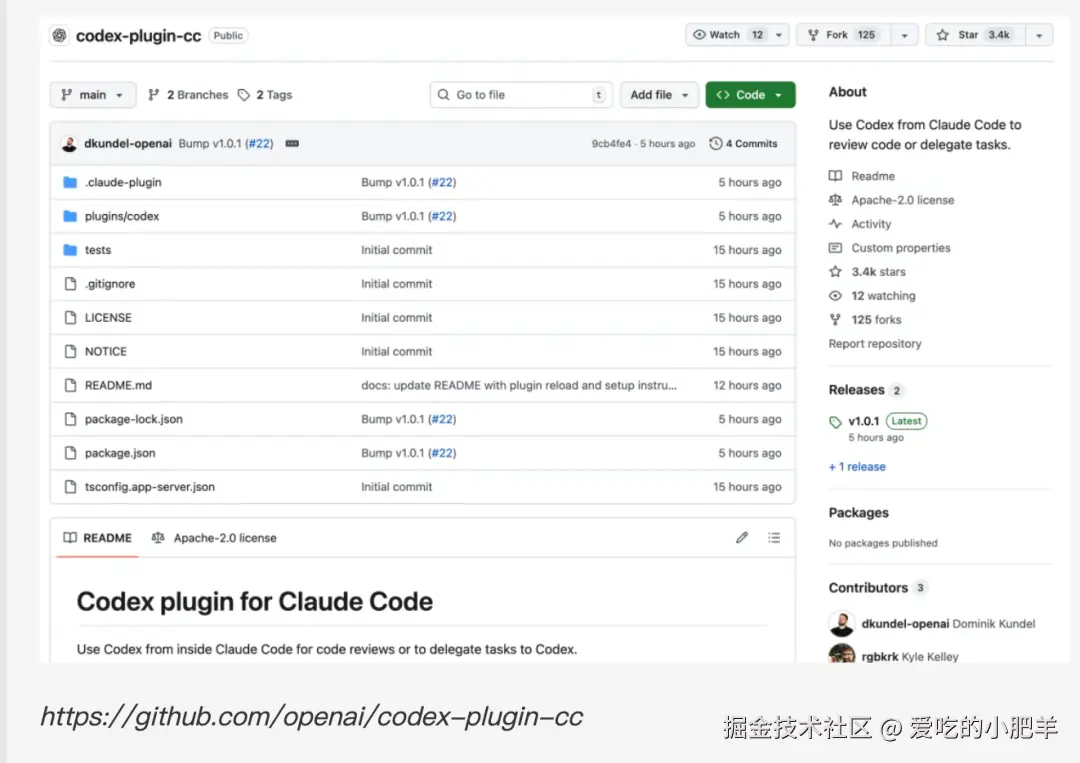
Task: Open the README outline list icon
Action: pos(773,537)
